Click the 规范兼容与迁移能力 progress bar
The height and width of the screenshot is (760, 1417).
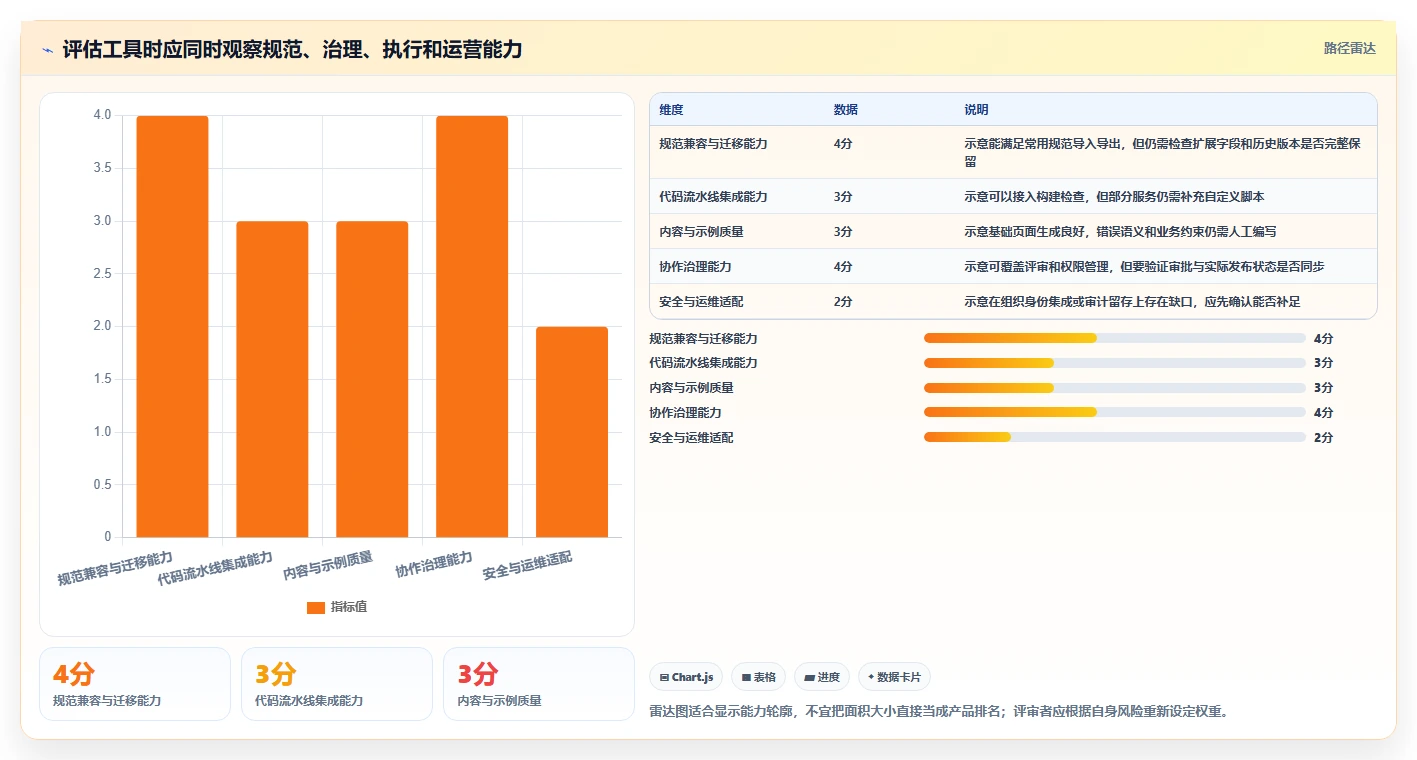pos(1115,338)
